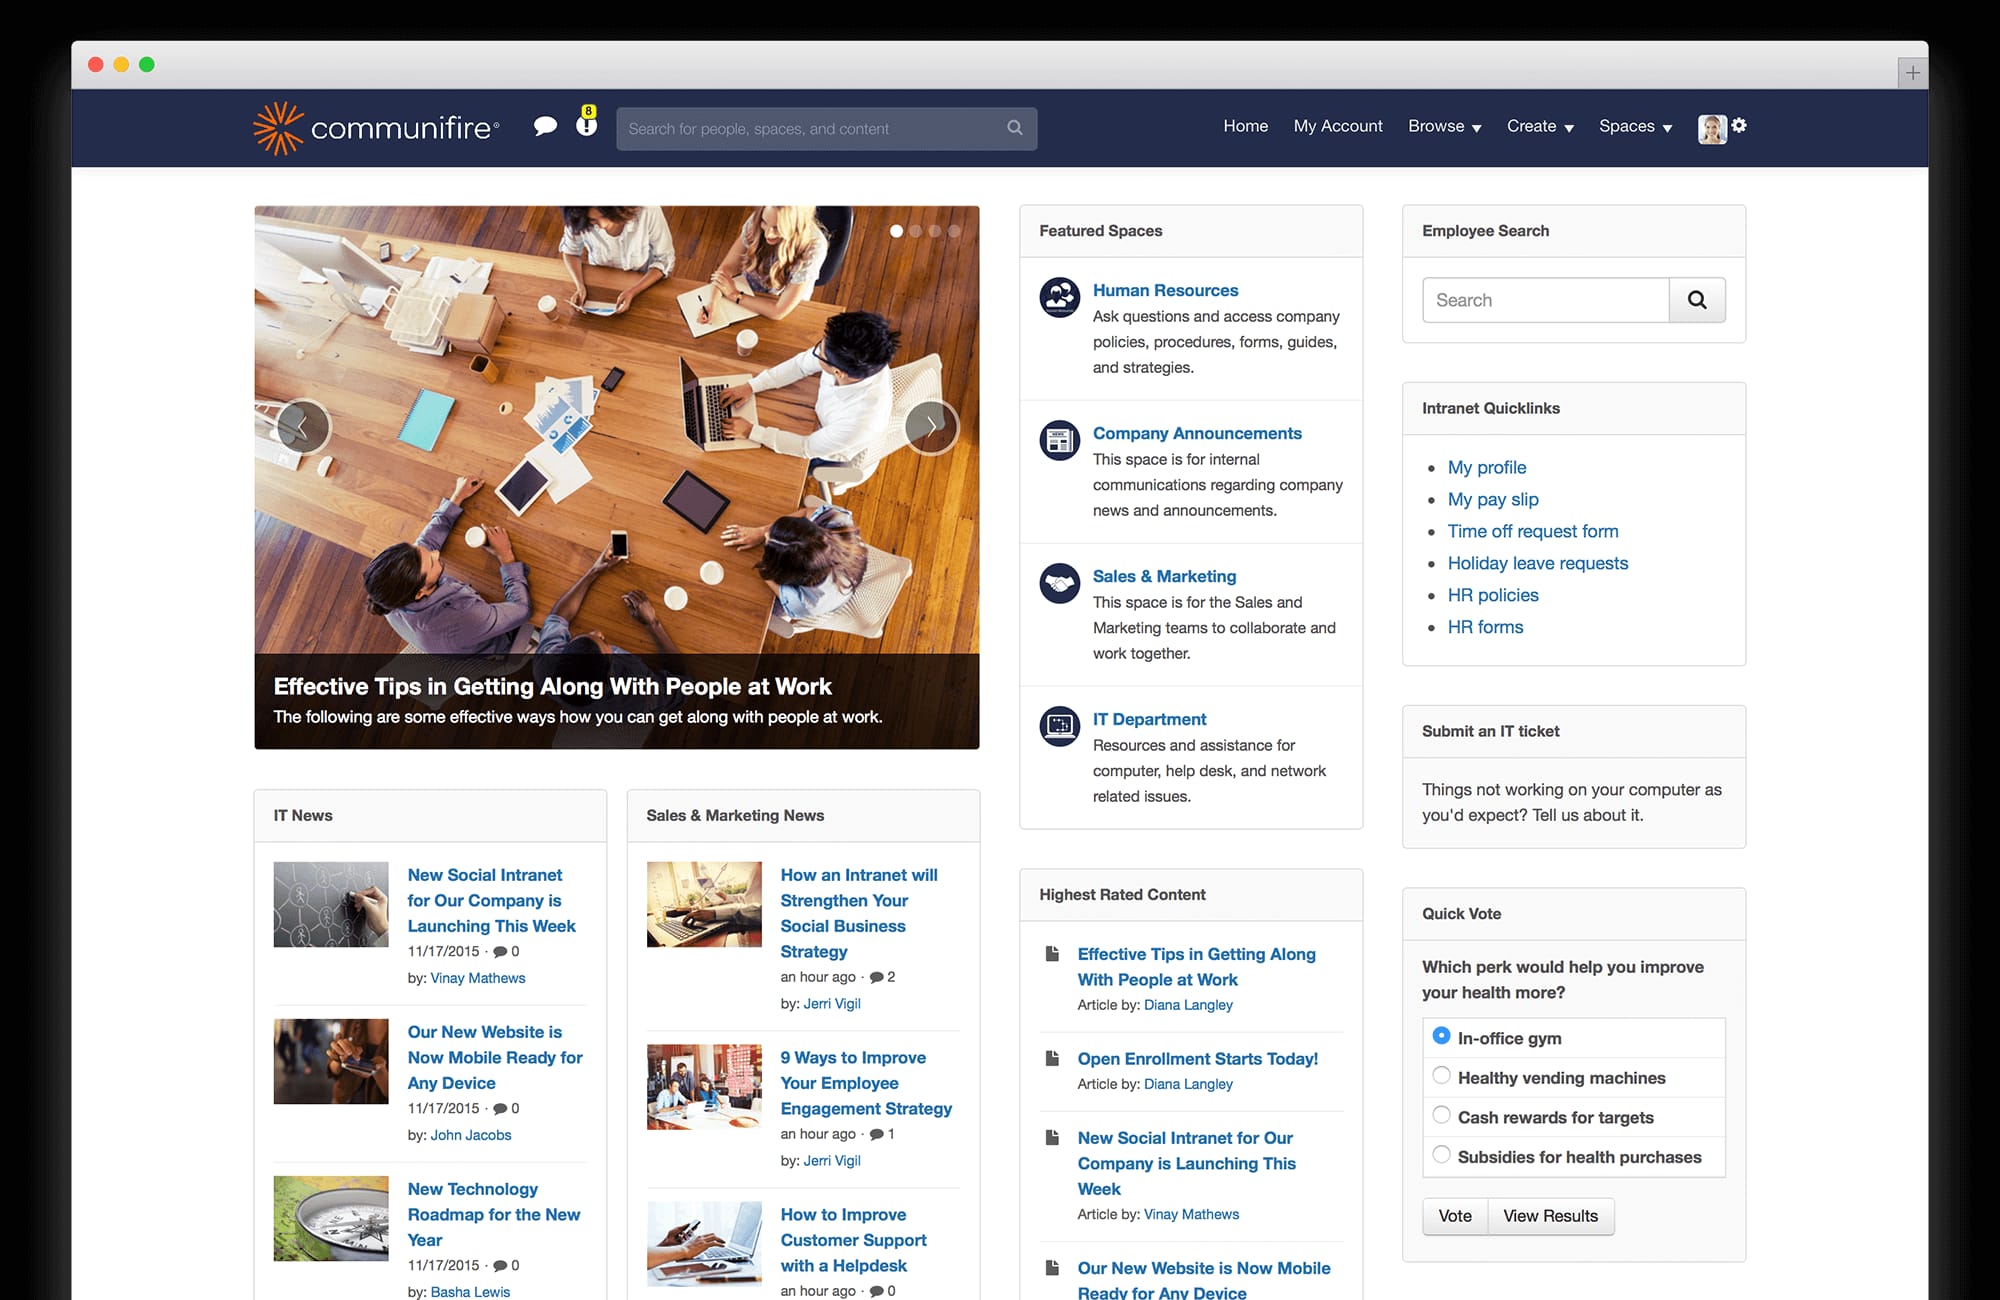Open the Create dropdown

point(1538,126)
